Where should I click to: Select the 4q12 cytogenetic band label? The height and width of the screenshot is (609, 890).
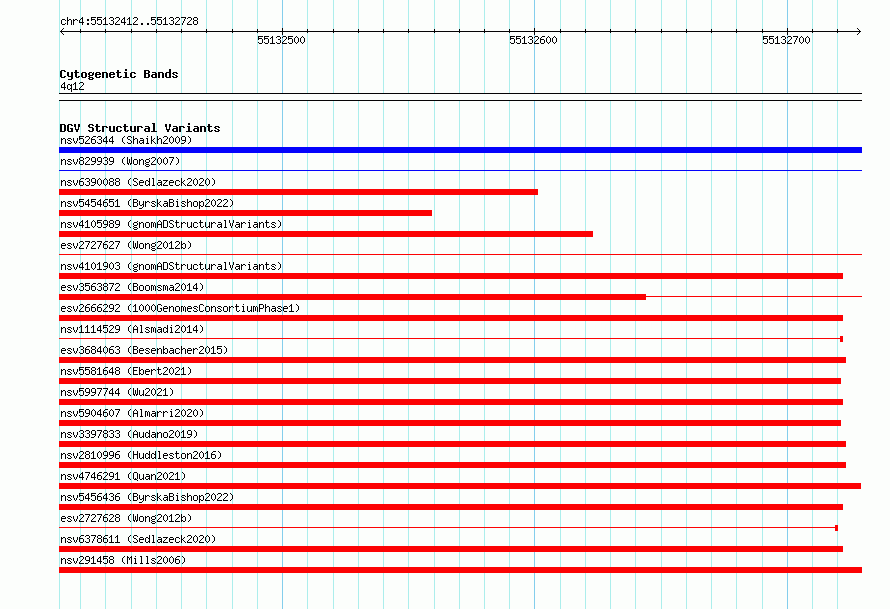point(72,86)
